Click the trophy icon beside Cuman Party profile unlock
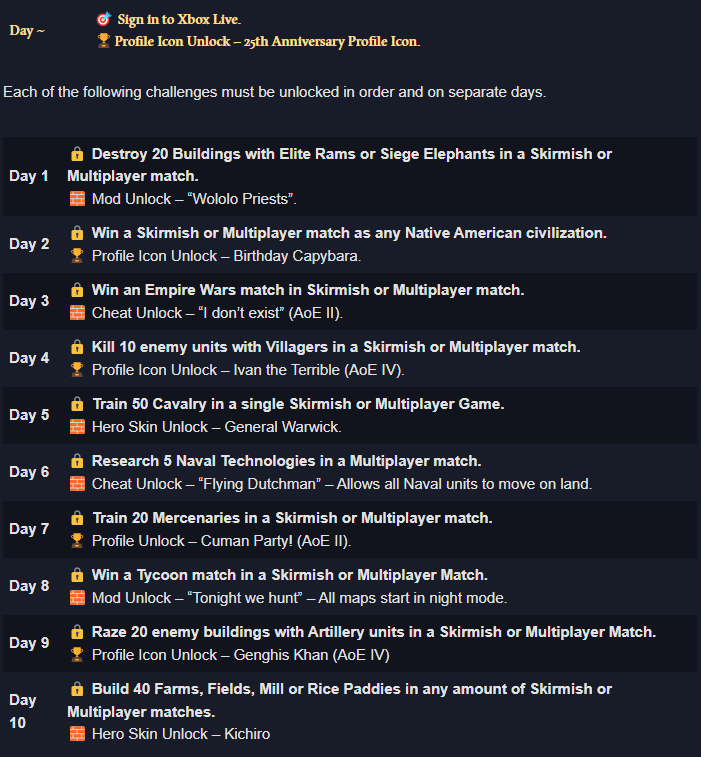 77,540
